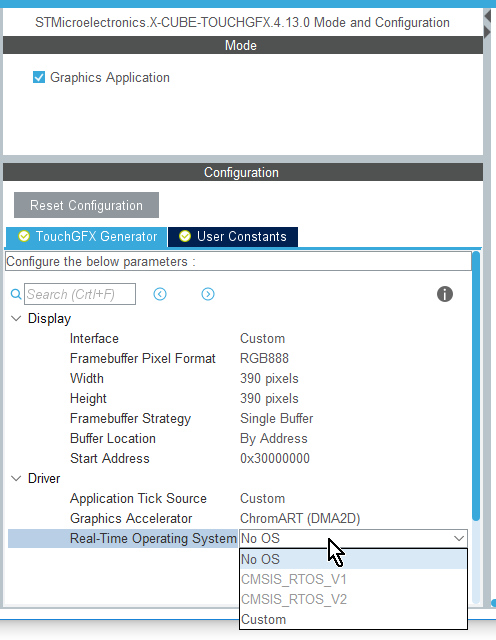Screen dimensions: 496x640
Task: Click the search magnifier icon
Action: click(x=16, y=294)
